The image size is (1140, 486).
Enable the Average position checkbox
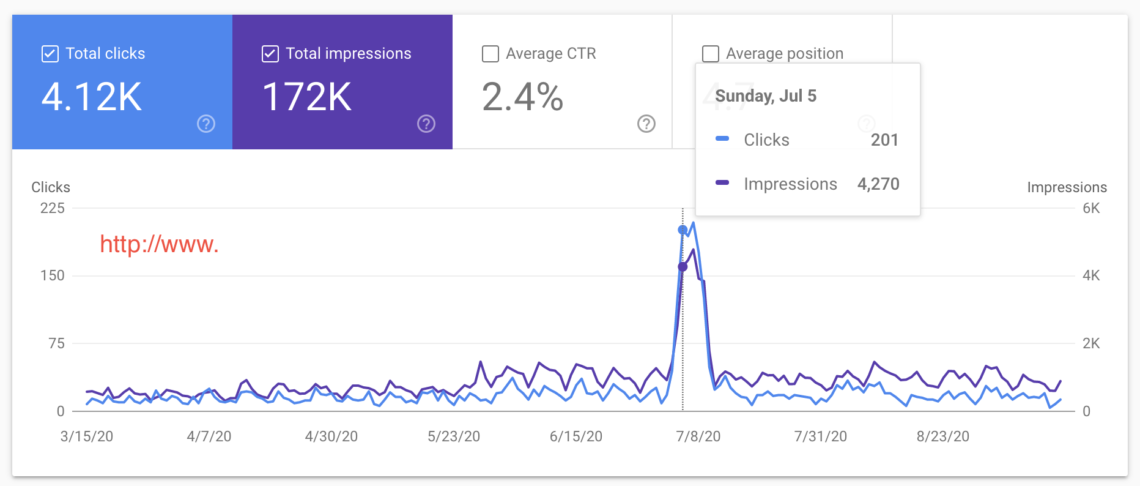710,54
